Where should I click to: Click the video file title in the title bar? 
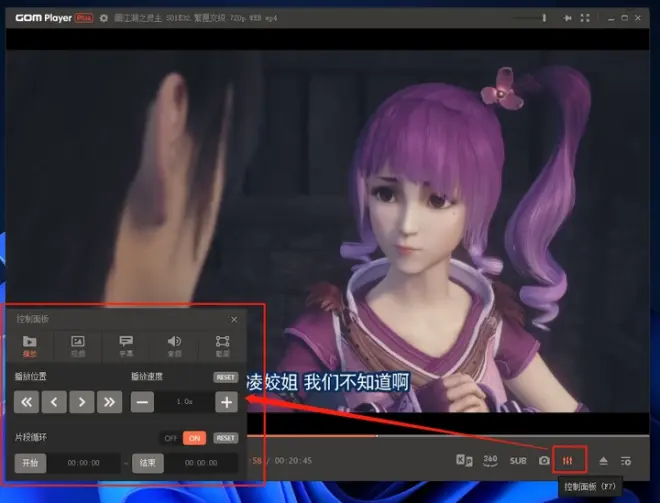point(196,18)
